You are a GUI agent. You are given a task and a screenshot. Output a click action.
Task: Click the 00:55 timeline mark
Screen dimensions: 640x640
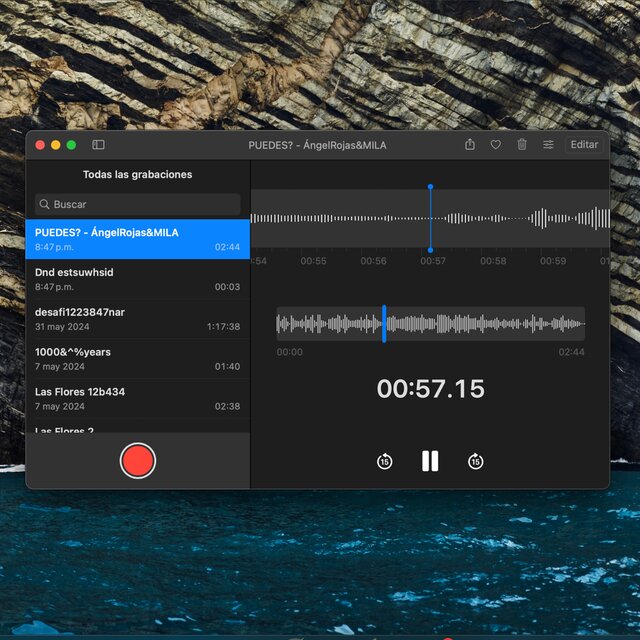pos(313,261)
